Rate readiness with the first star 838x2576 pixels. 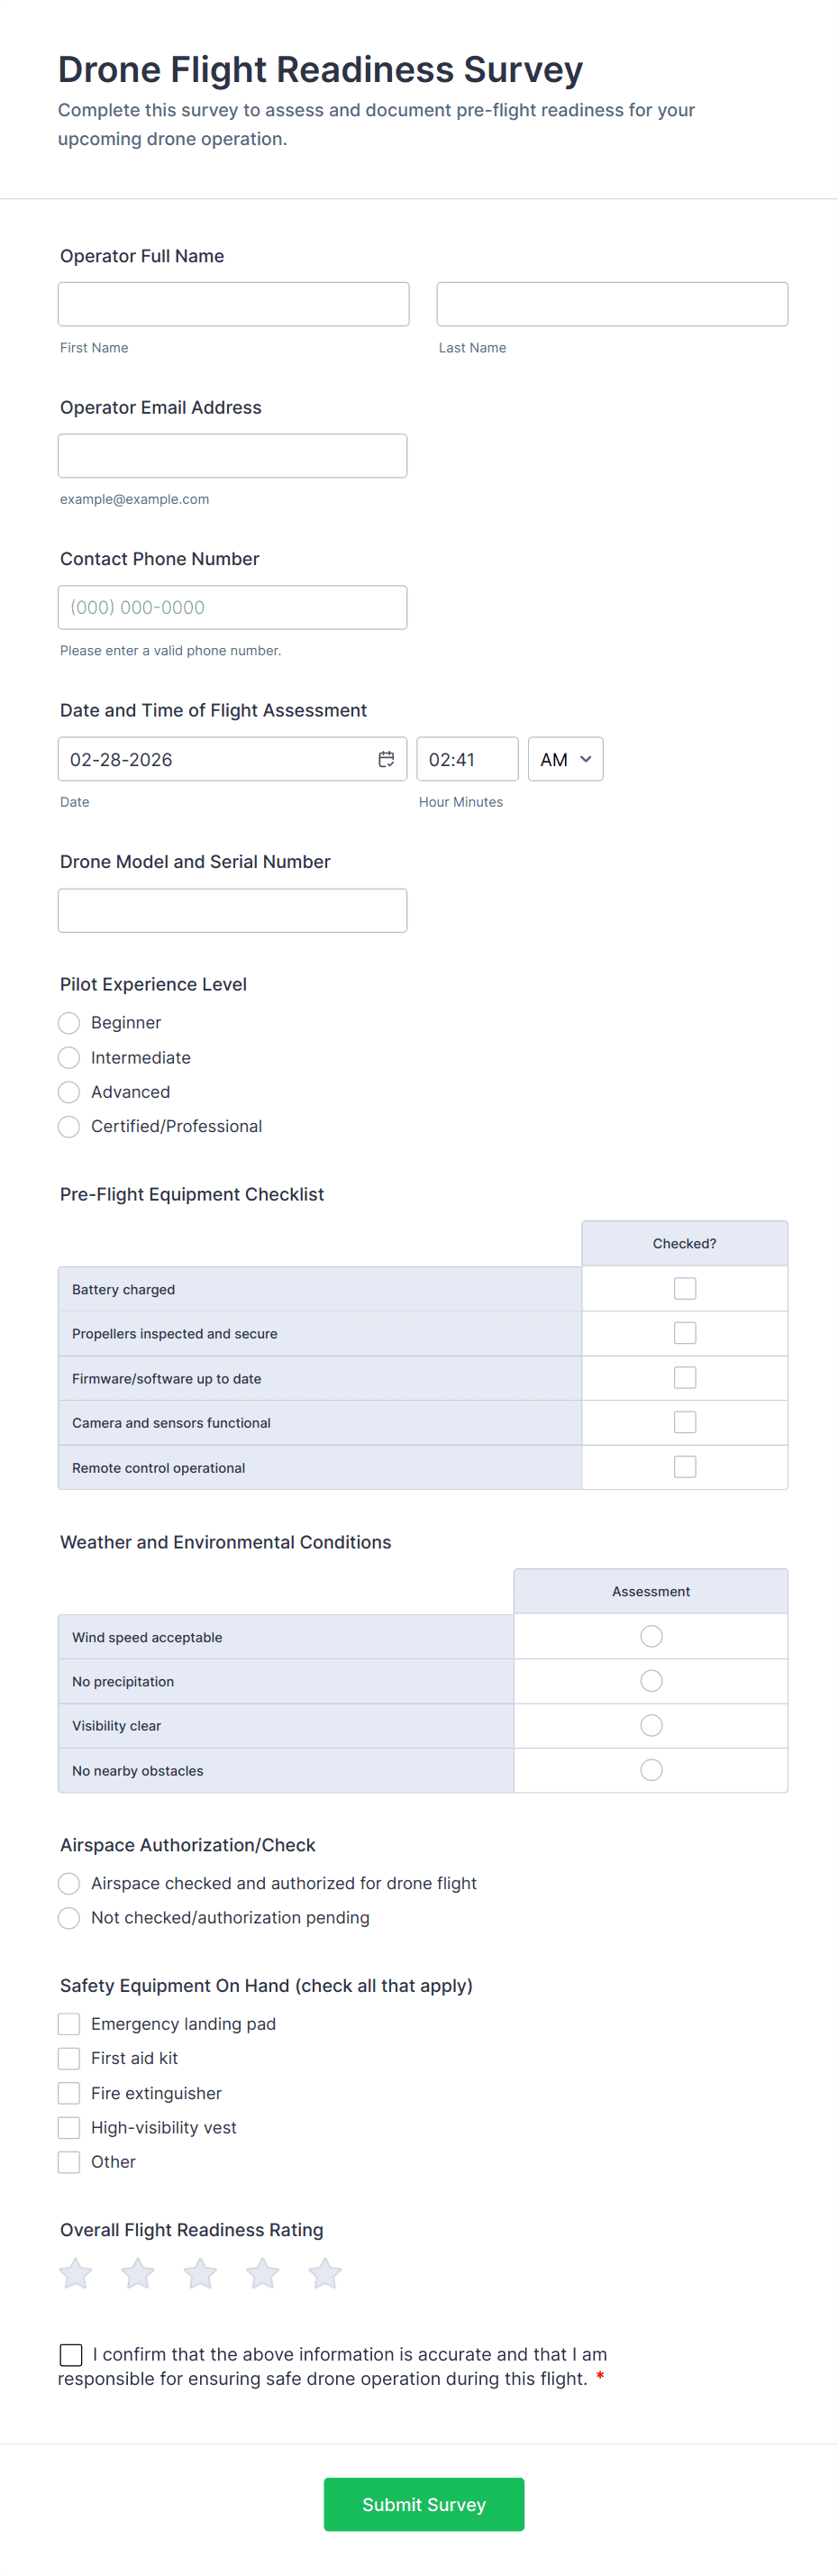(x=76, y=2273)
